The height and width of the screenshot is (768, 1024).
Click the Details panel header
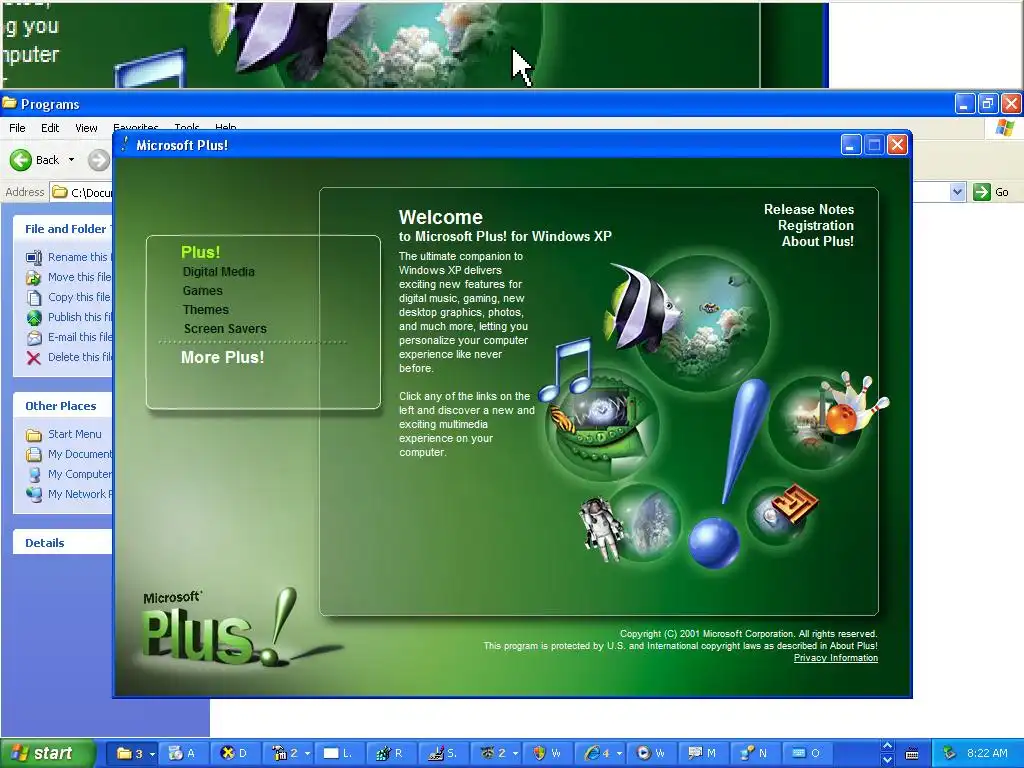click(63, 543)
